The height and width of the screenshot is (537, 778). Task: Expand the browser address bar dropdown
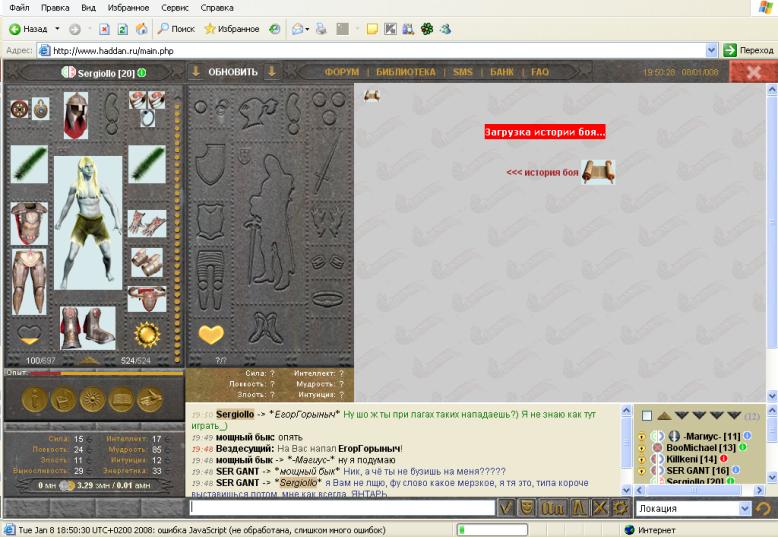click(x=711, y=50)
